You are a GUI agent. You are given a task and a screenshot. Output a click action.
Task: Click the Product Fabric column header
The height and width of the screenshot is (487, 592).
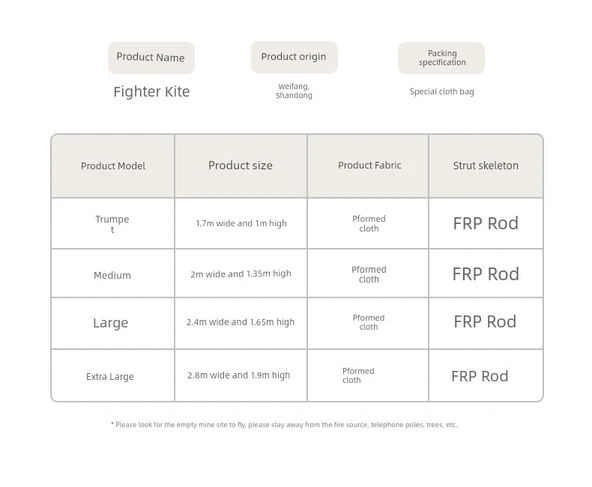tap(368, 166)
